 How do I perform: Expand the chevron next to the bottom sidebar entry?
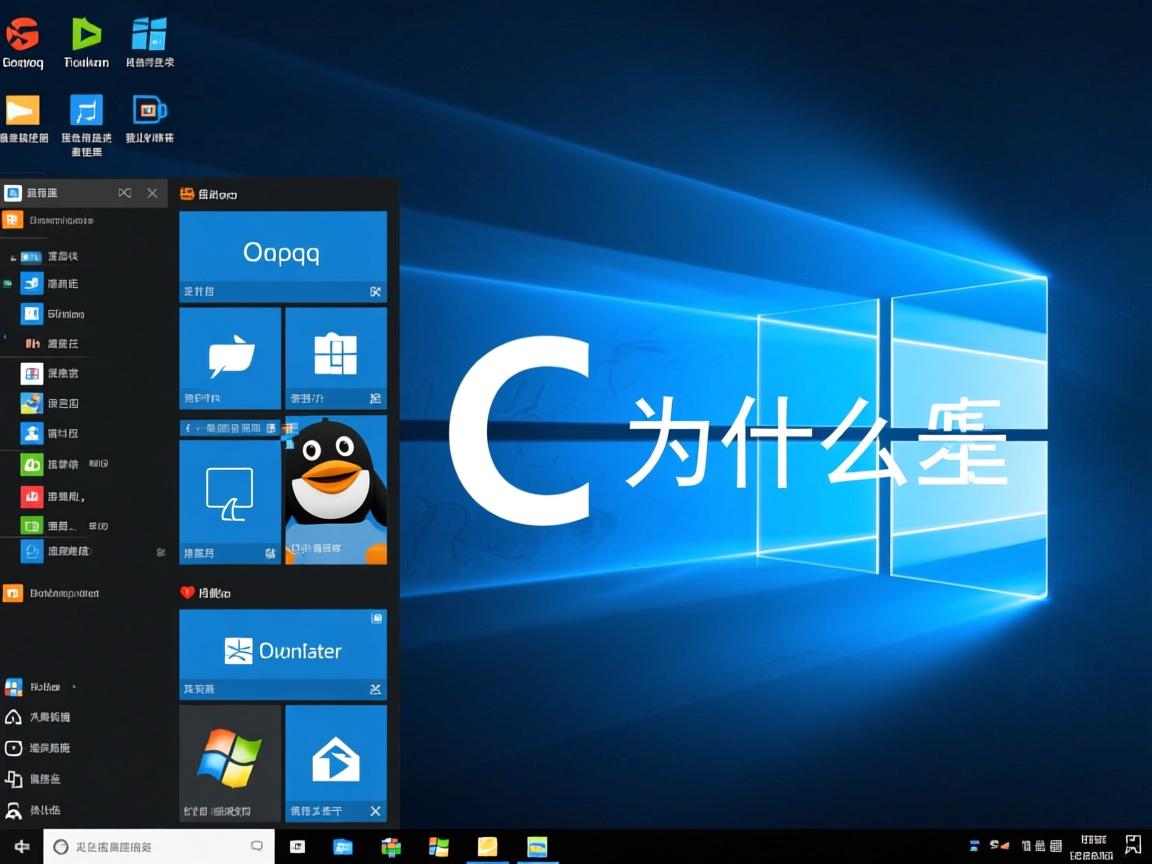(160, 551)
